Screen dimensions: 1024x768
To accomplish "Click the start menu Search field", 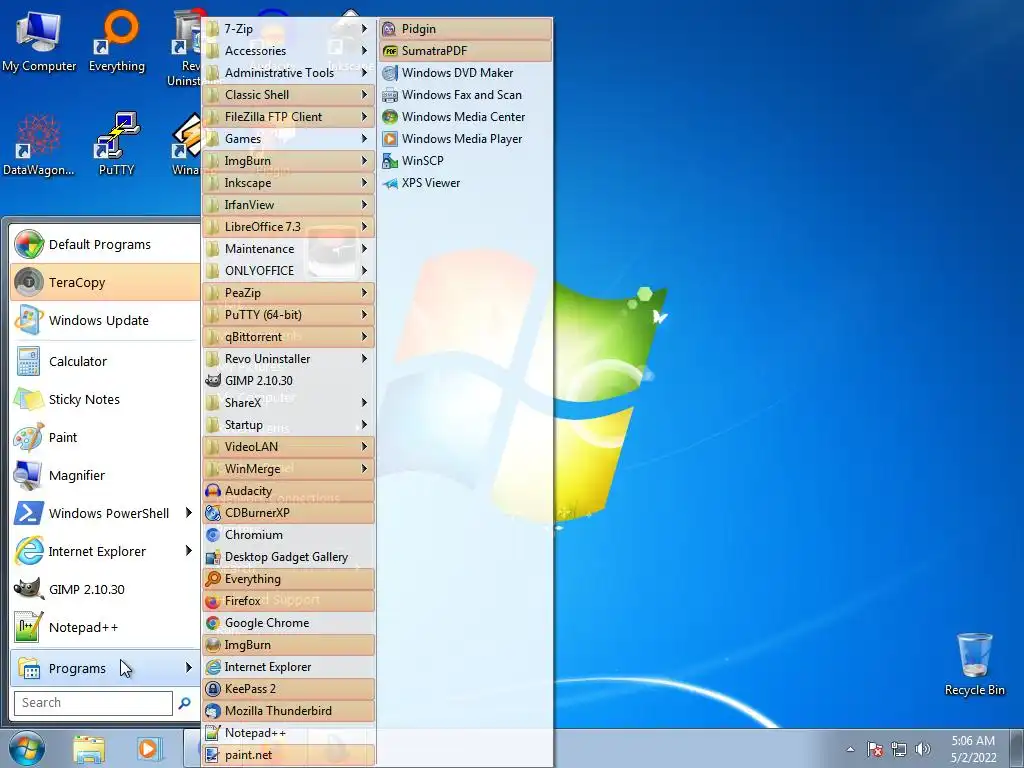I will click(x=93, y=703).
